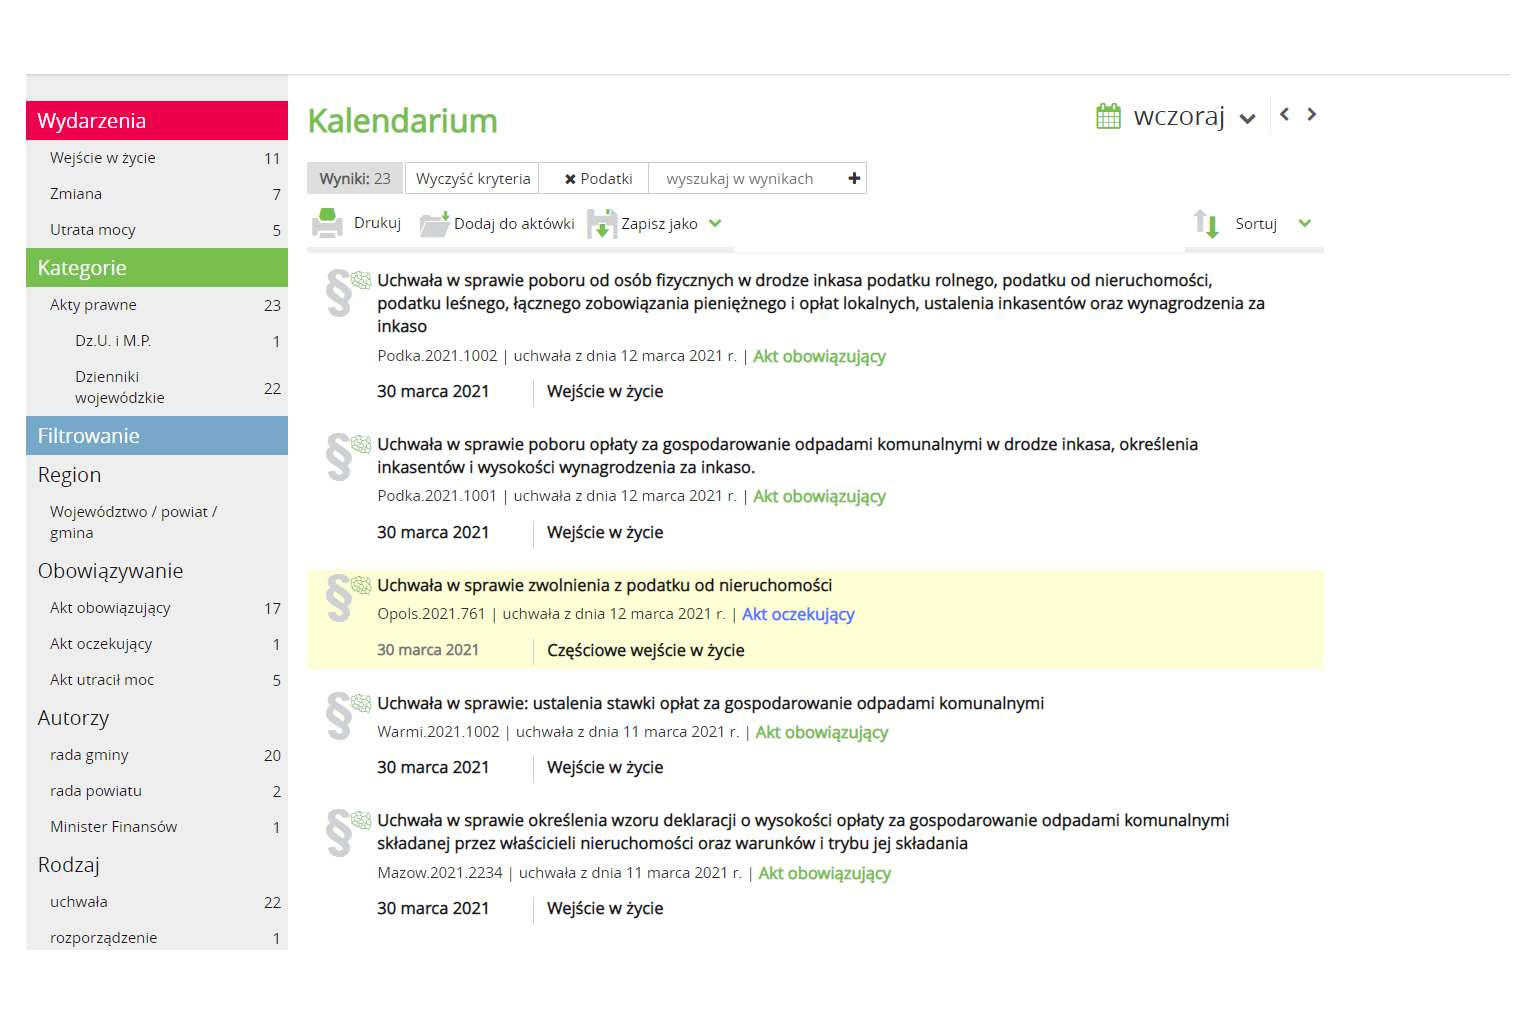Select the Utrata mocy event filter
Image resolution: width=1536 pixels, height=1024 pixels.
click(93, 230)
